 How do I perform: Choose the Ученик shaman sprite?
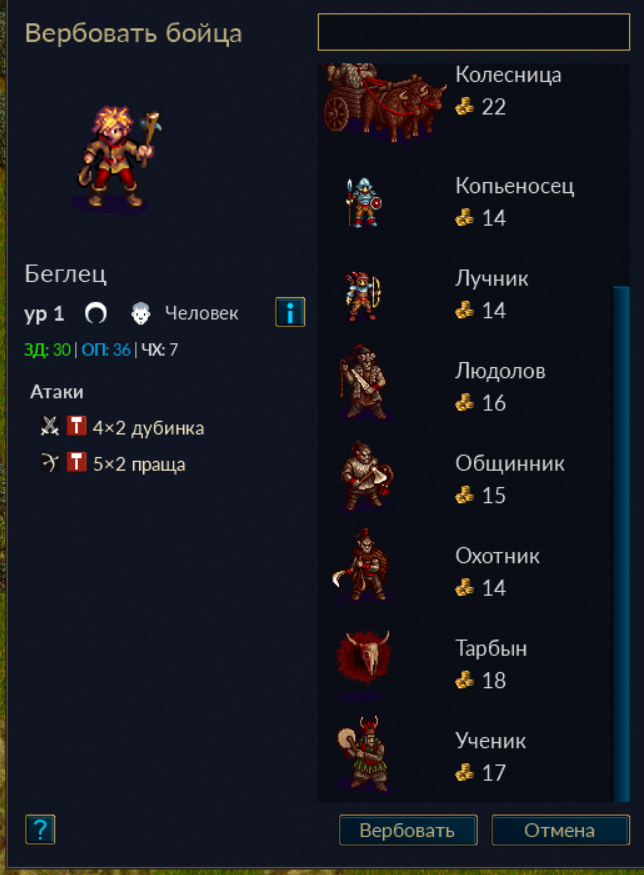364,753
